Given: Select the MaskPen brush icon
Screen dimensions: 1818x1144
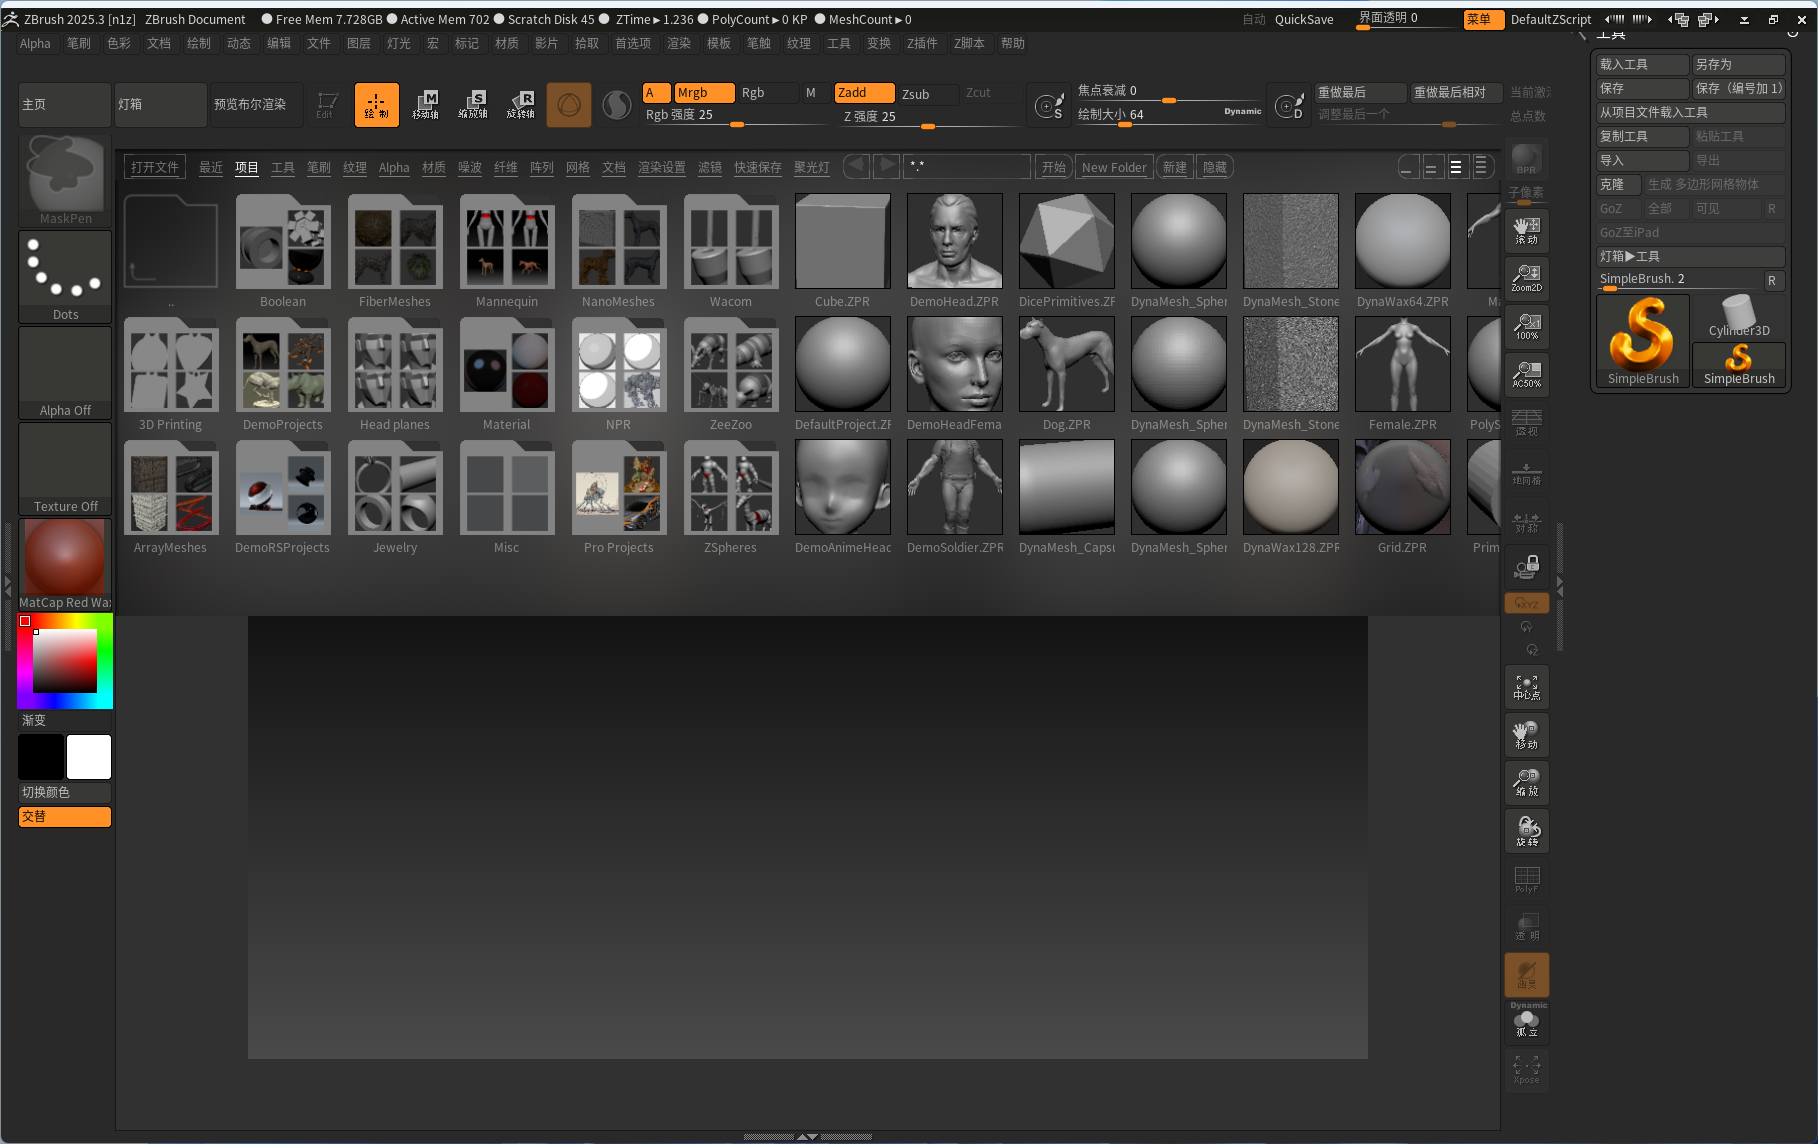Looking at the screenshot, I should click(x=65, y=180).
